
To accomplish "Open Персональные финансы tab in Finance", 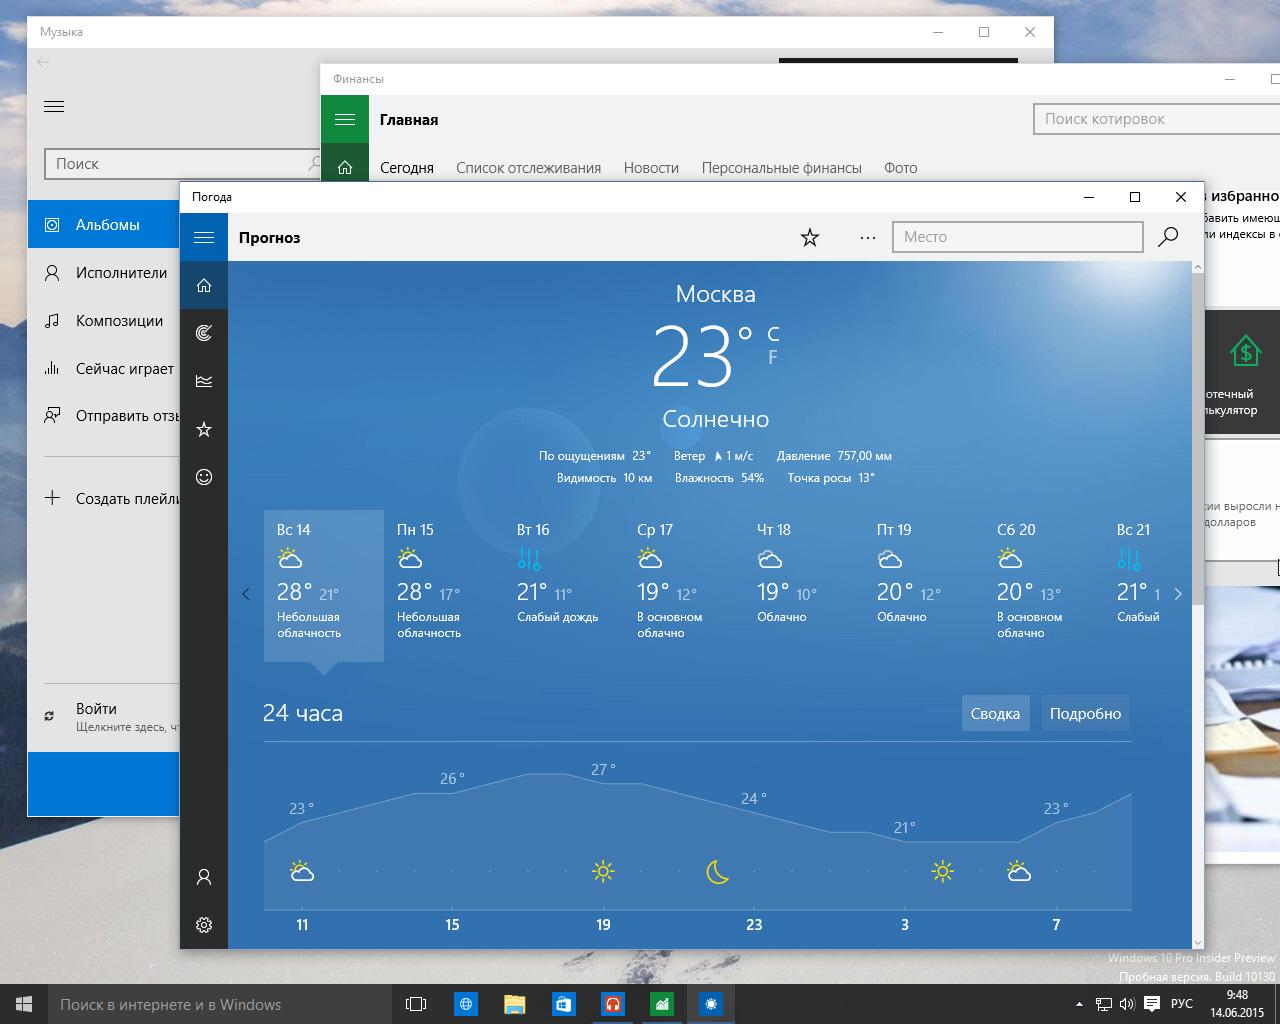I will (781, 168).
